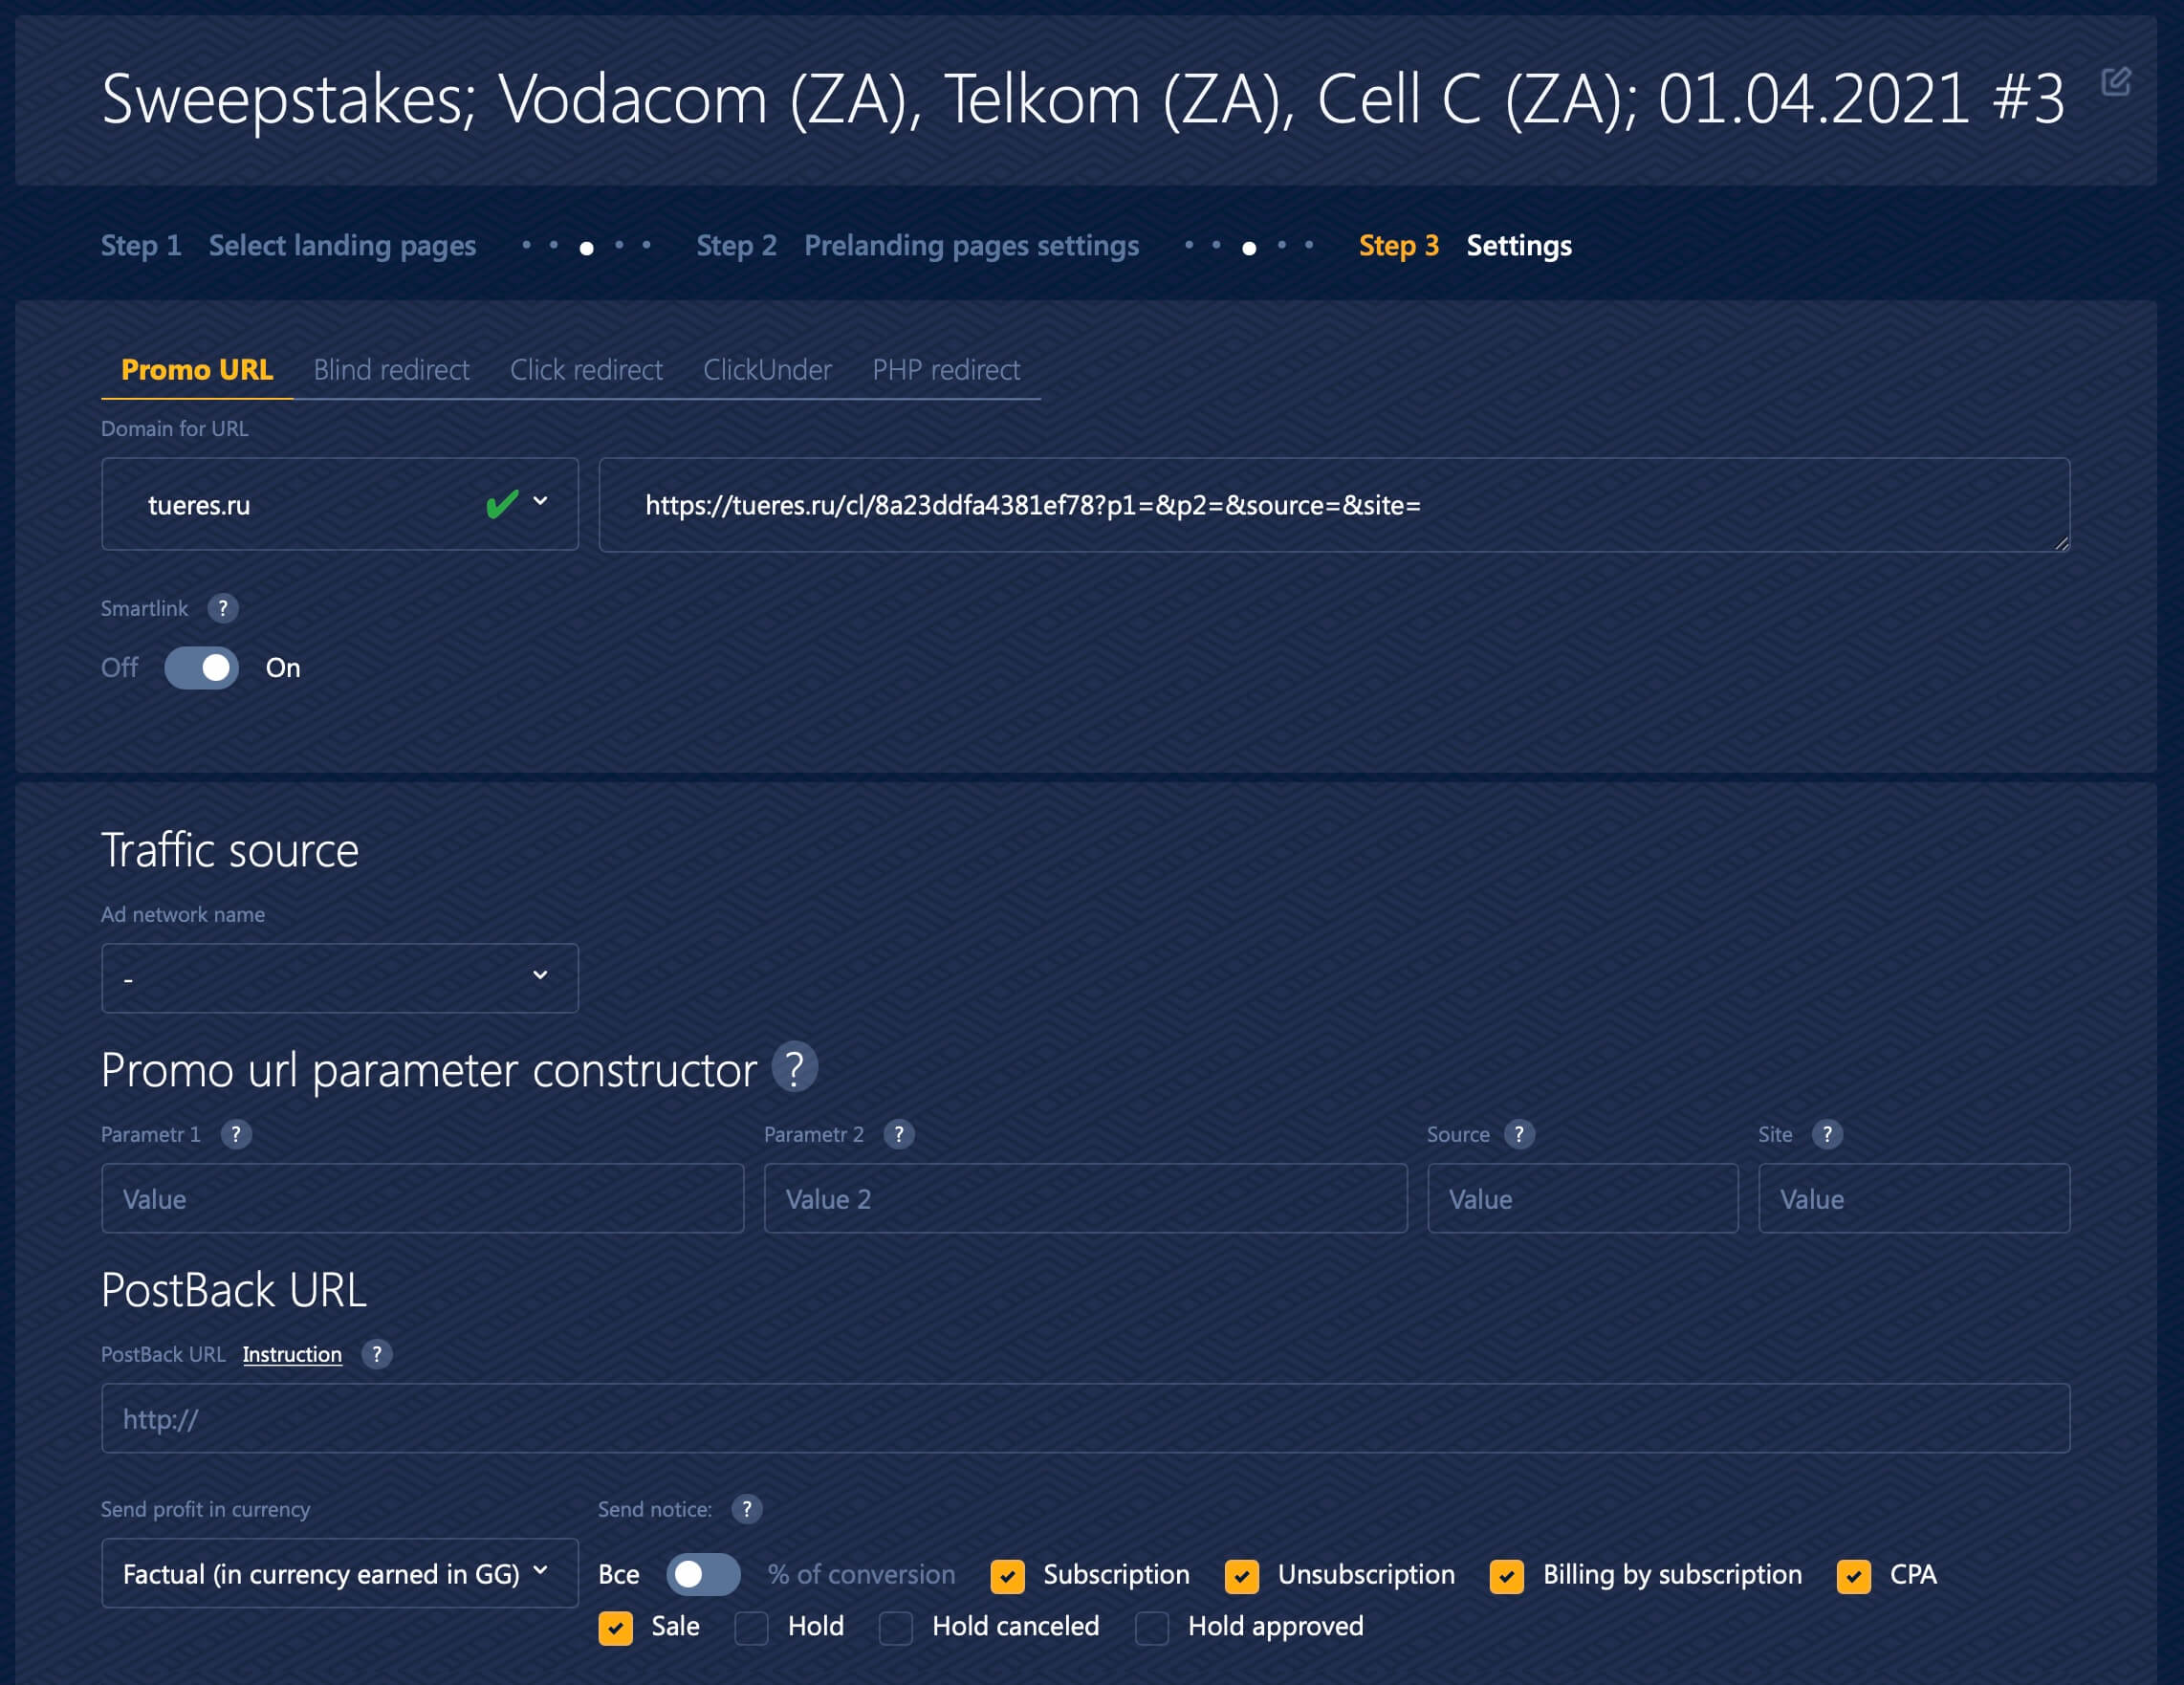Click the edit title pencil icon

pos(2115,81)
